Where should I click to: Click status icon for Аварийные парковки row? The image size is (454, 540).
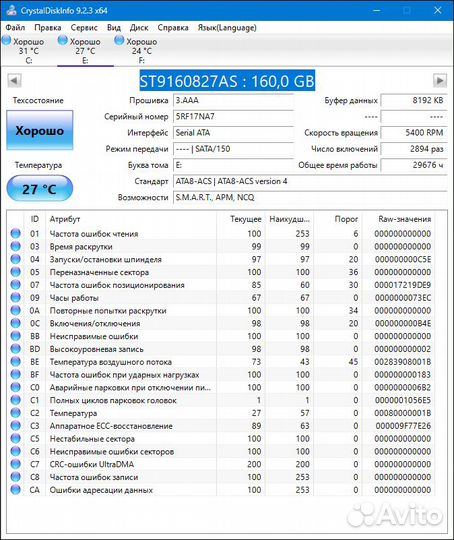tap(16, 387)
